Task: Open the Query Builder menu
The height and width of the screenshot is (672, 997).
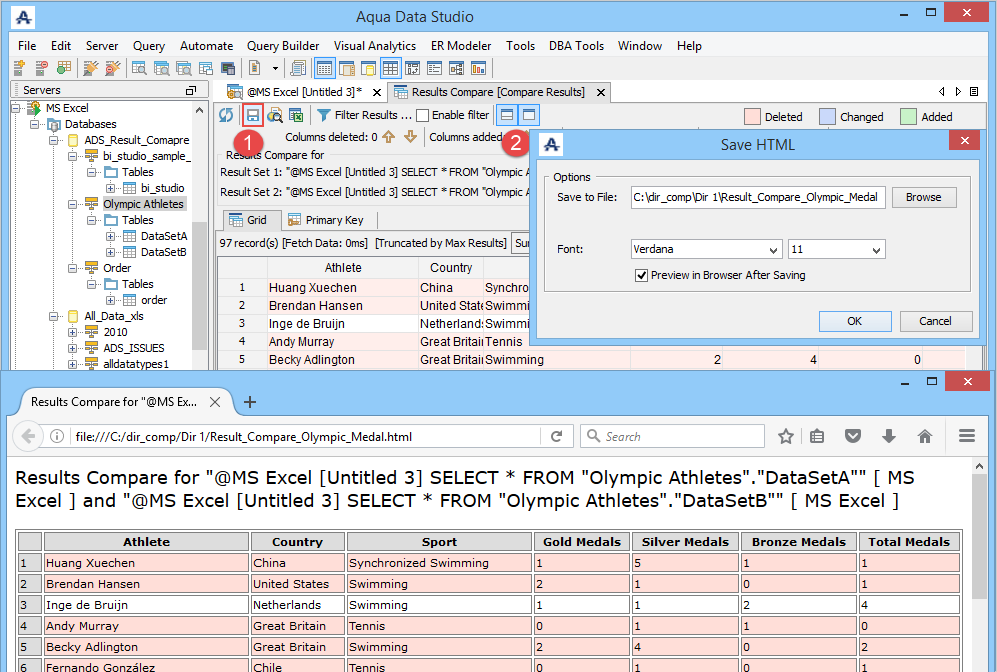Action: 283,46
